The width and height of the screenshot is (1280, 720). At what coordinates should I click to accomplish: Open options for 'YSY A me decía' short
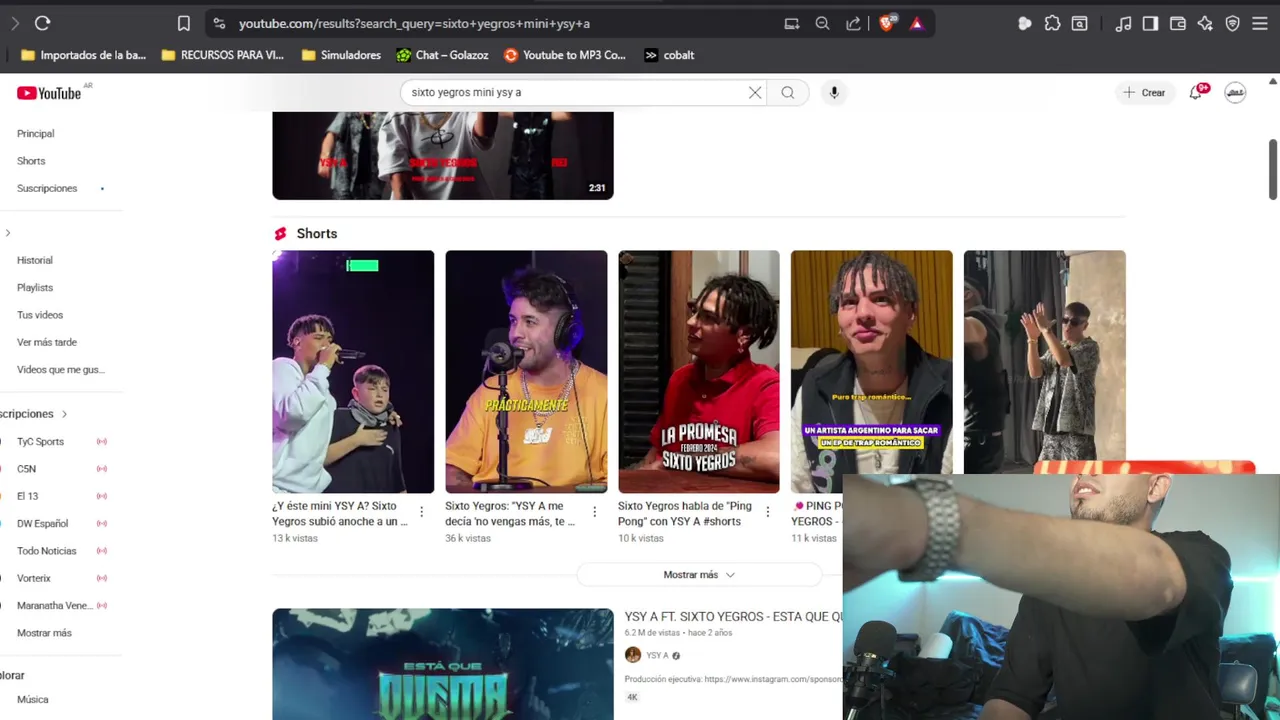[594, 512]
